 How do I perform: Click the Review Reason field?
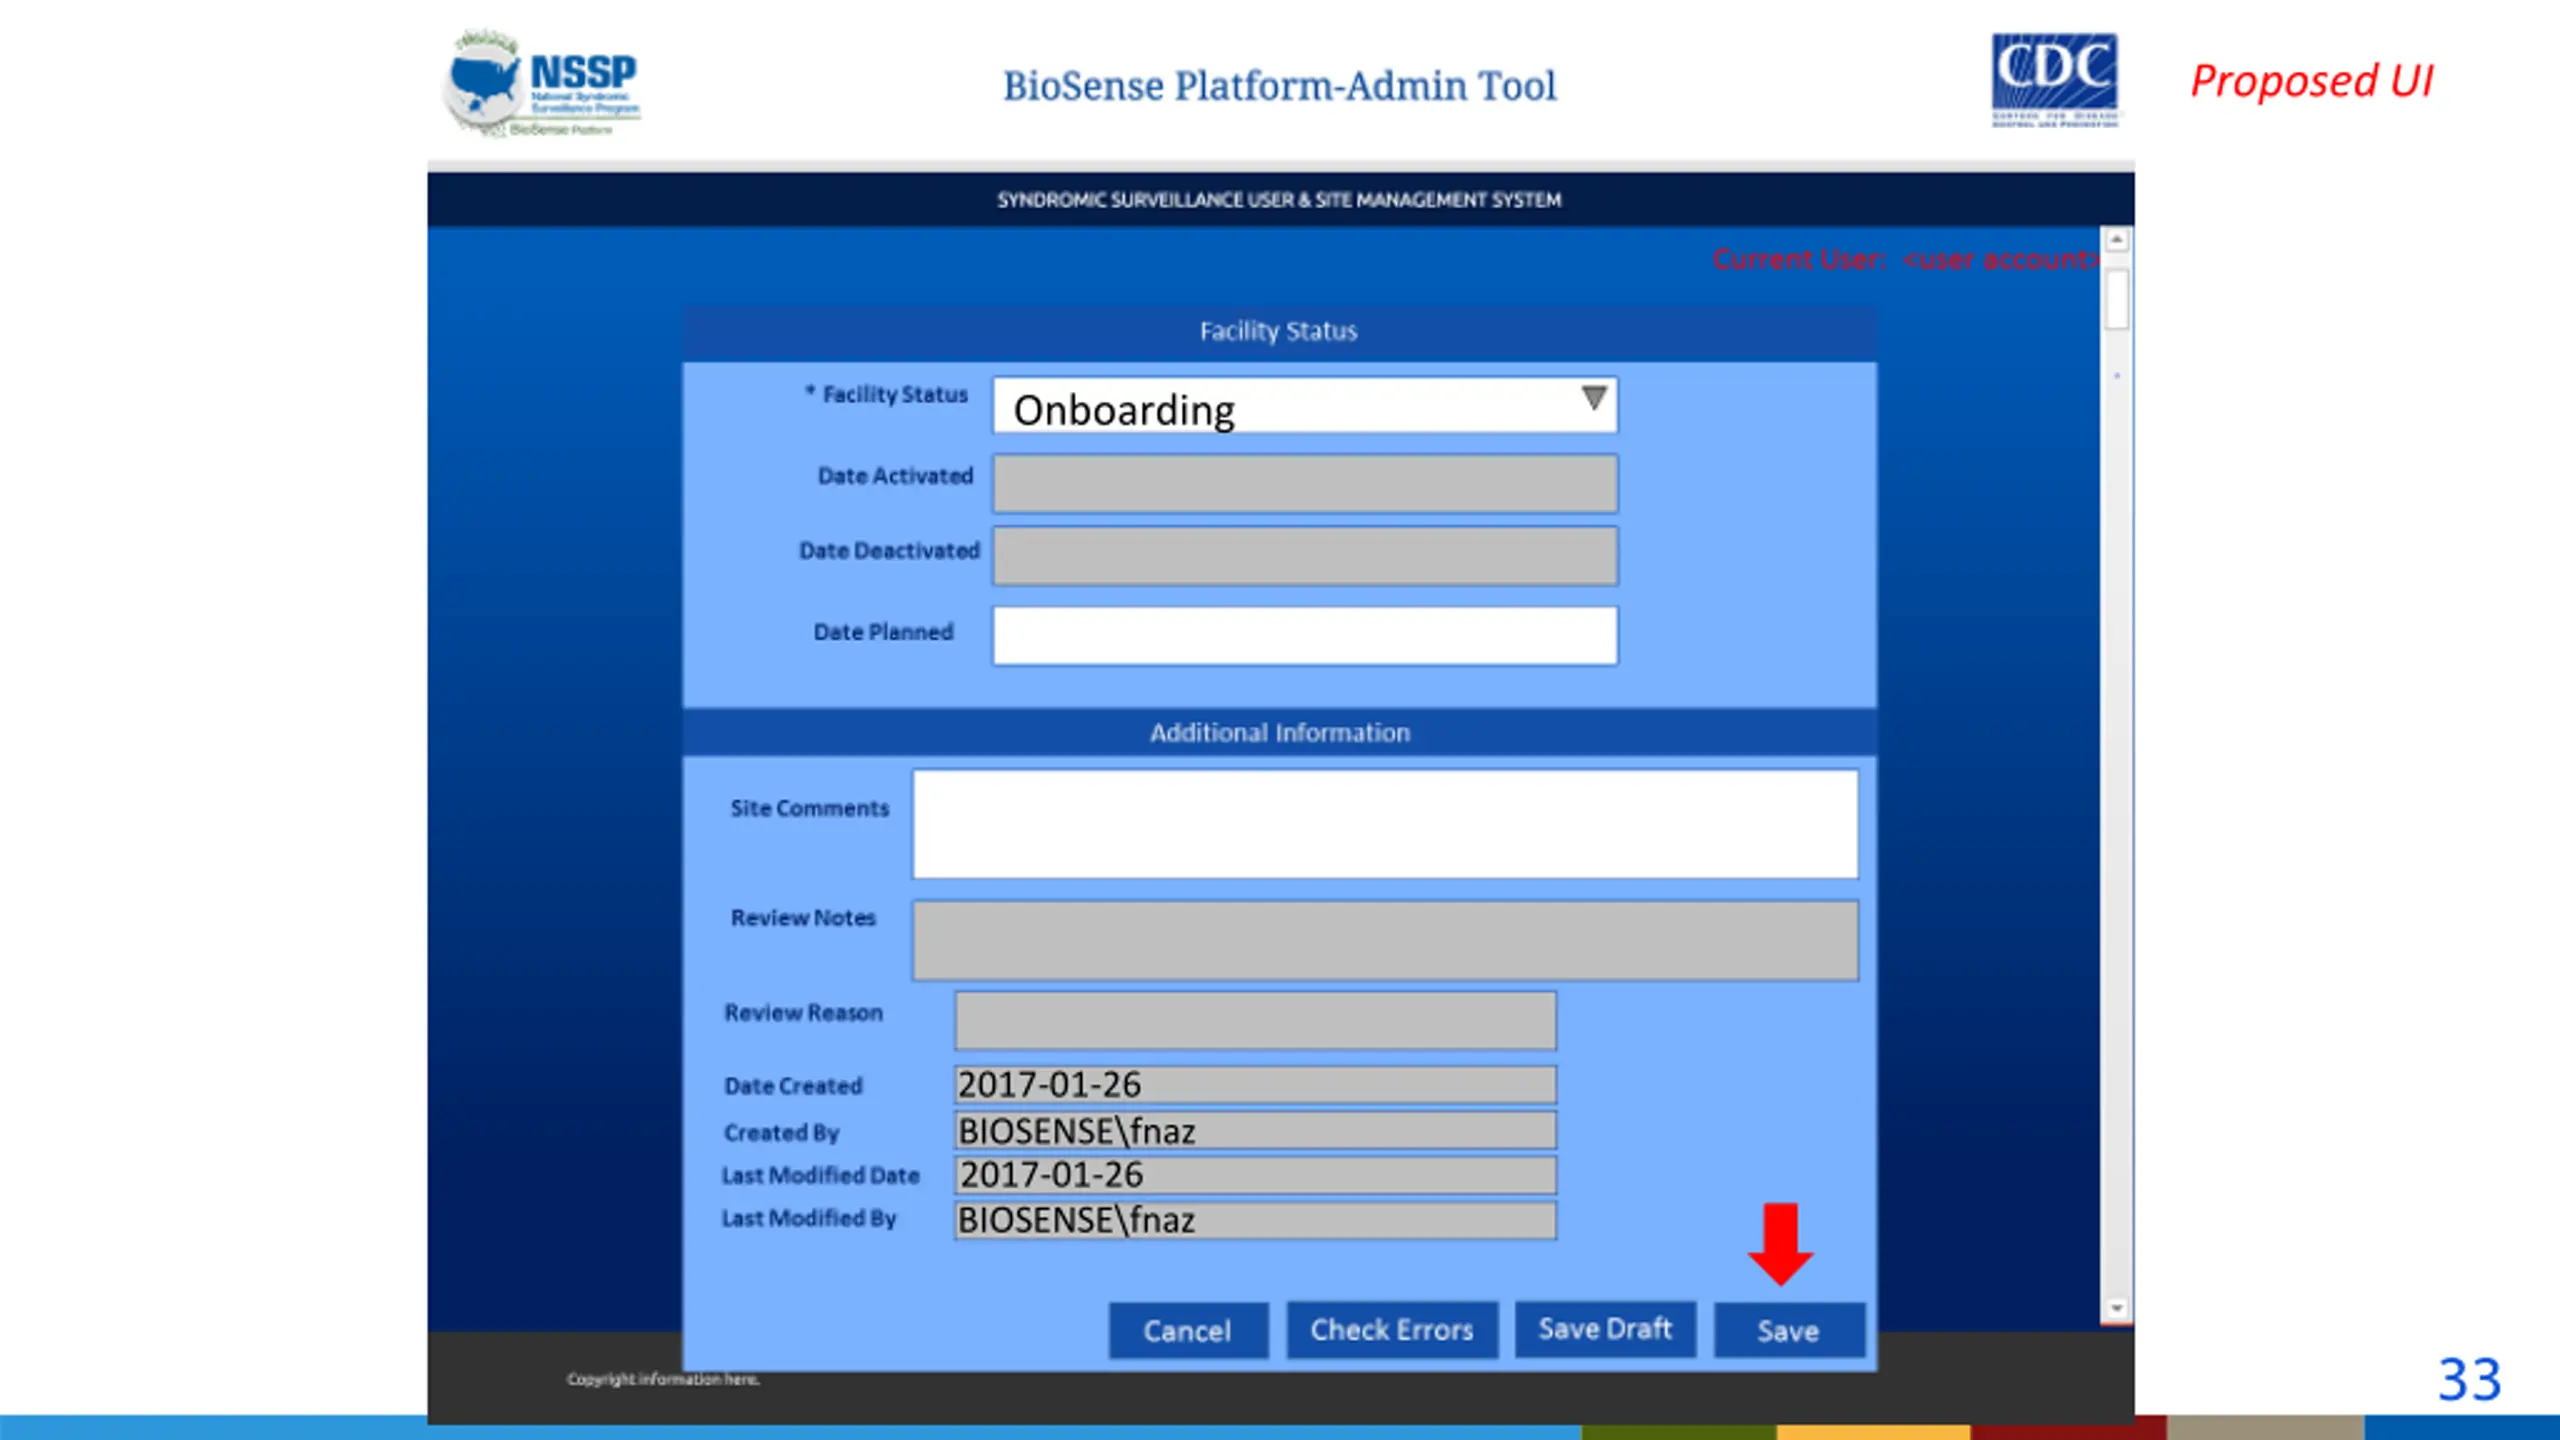1255,1020
